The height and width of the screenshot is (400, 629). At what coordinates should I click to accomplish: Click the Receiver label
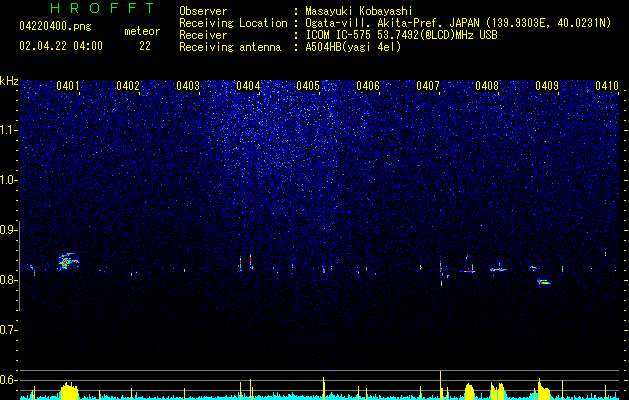tap(203, 35)
